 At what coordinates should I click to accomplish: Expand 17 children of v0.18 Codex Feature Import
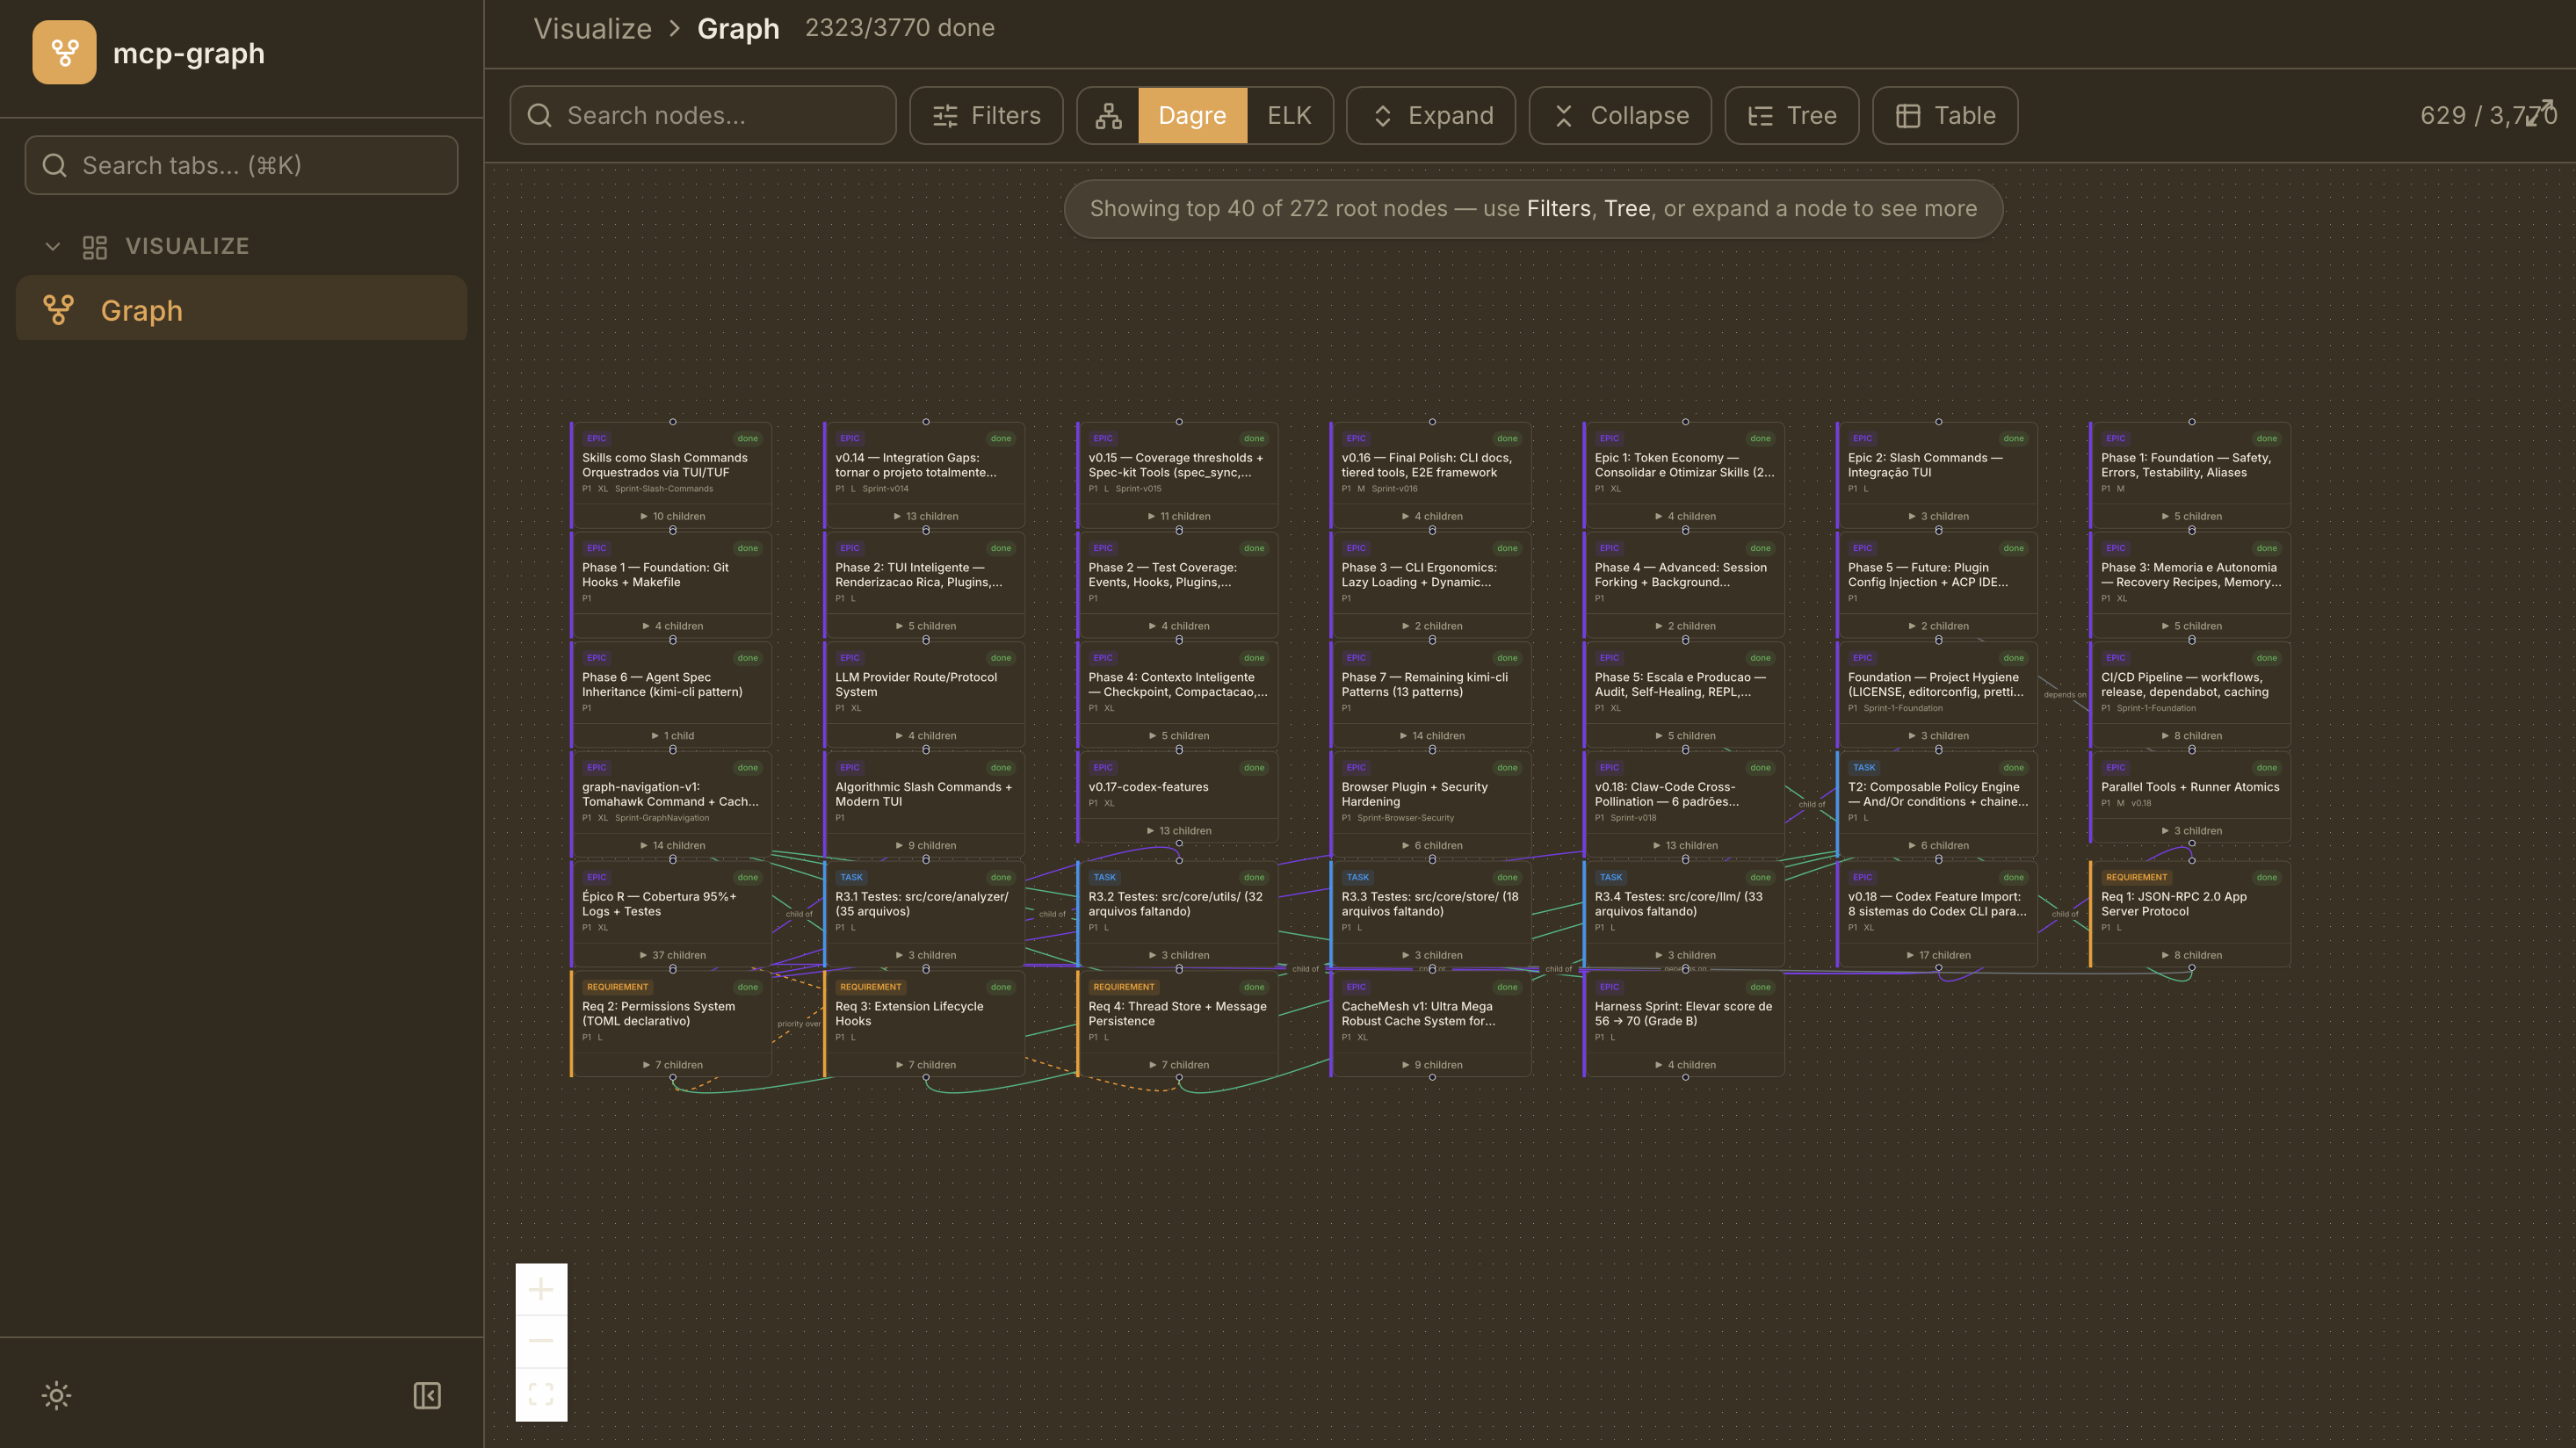(x=1938, y=955)
